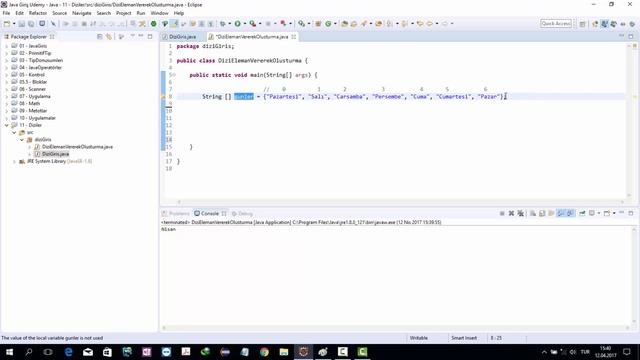Minimize the Package Explorer panel

point(141,37)
